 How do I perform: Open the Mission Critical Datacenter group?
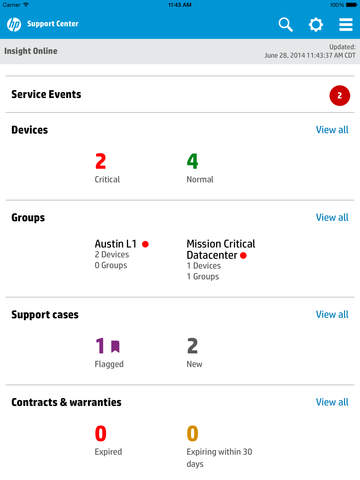click(221, 260)
